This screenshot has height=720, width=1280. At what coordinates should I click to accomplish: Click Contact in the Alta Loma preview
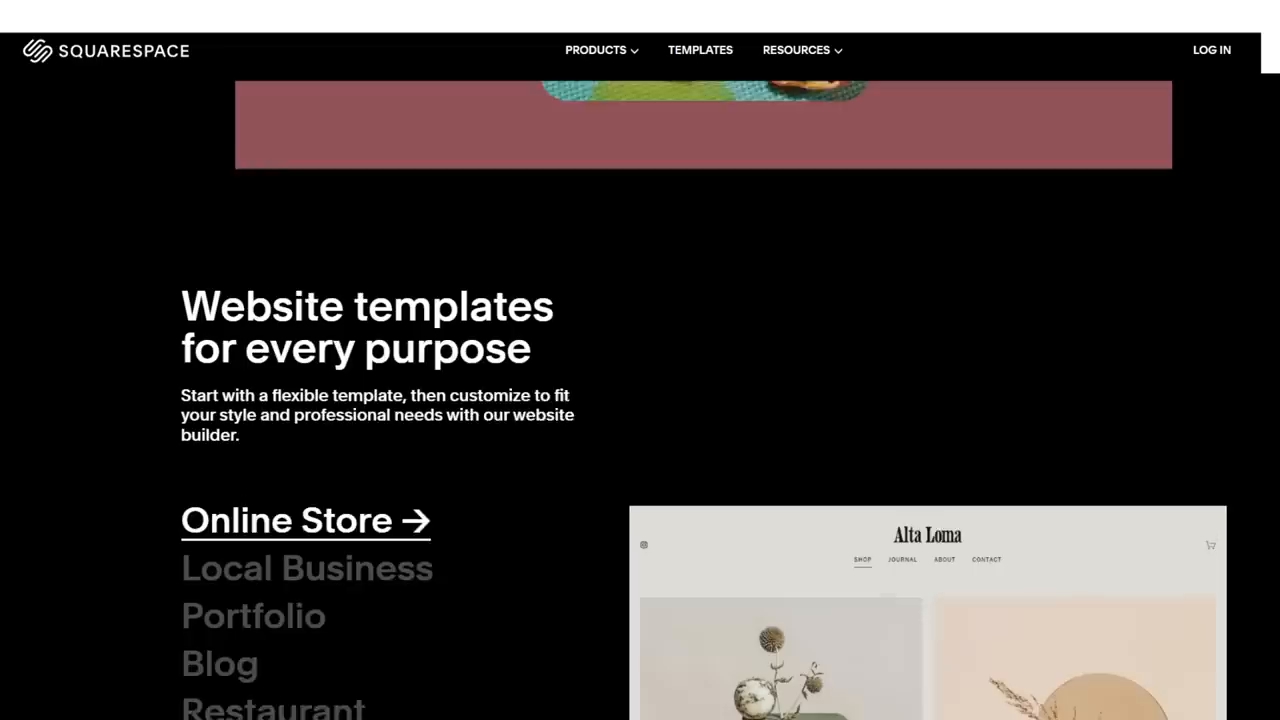(x=986, y=560)
